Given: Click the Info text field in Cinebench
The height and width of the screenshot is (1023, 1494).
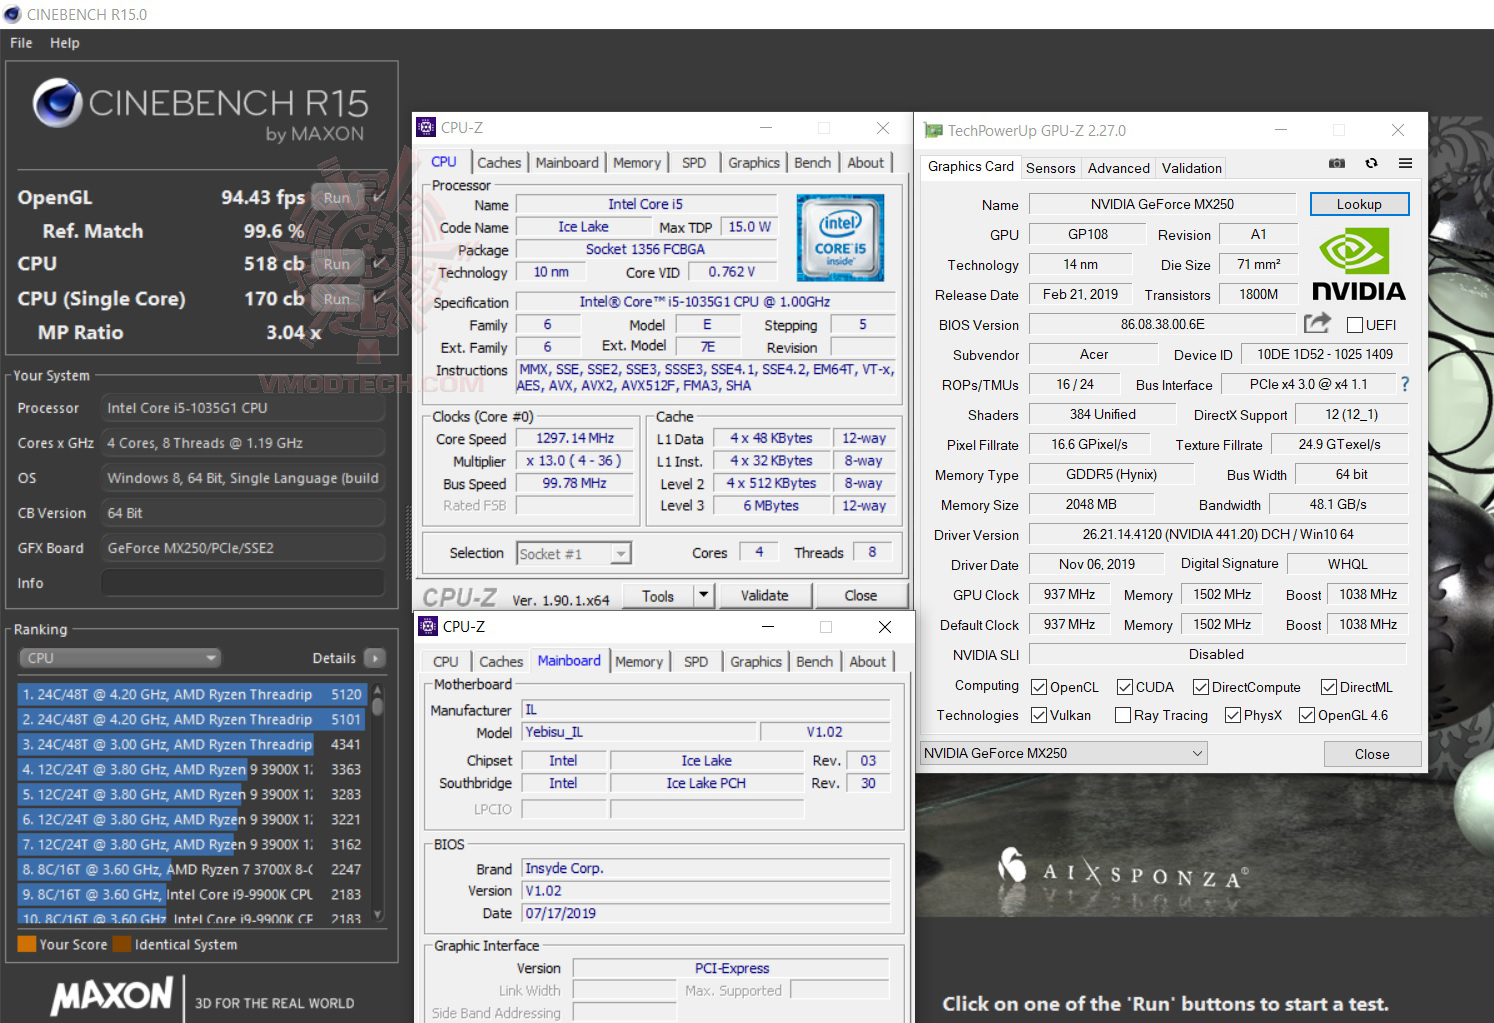Looking at the screenshot, I should click(242, 583).
